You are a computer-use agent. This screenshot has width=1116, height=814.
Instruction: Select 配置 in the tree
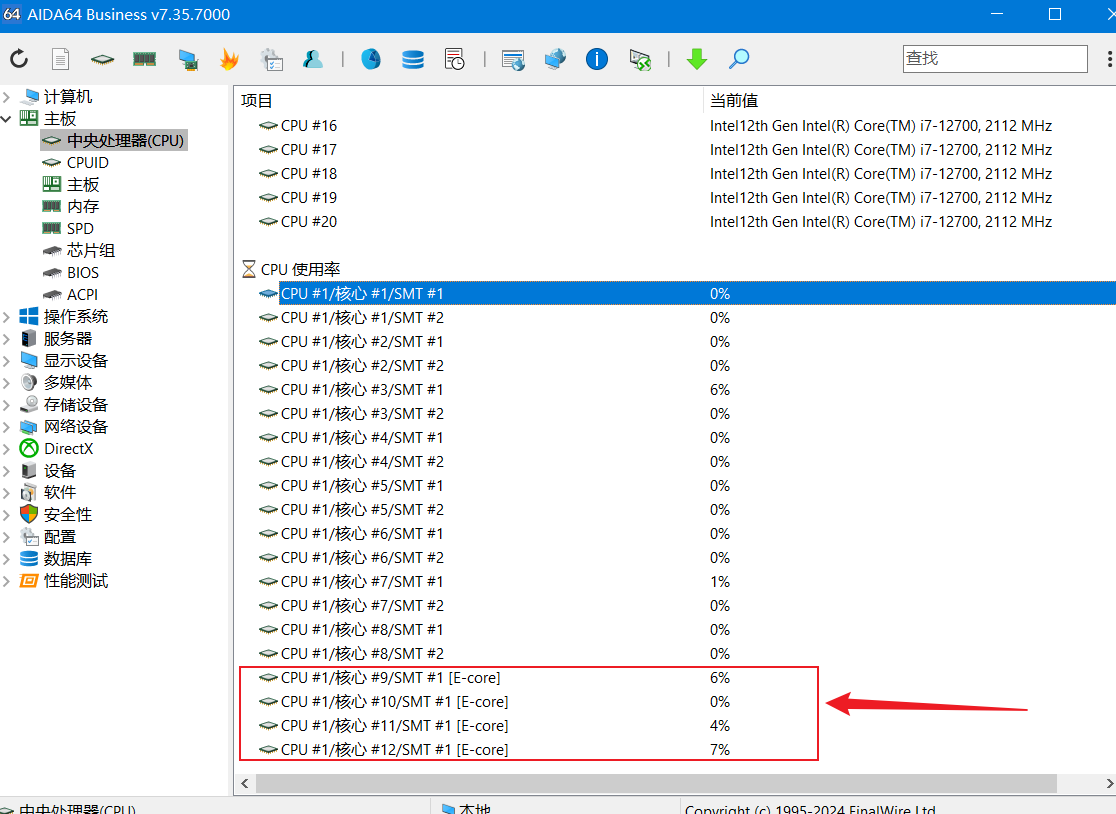(60, 537)
